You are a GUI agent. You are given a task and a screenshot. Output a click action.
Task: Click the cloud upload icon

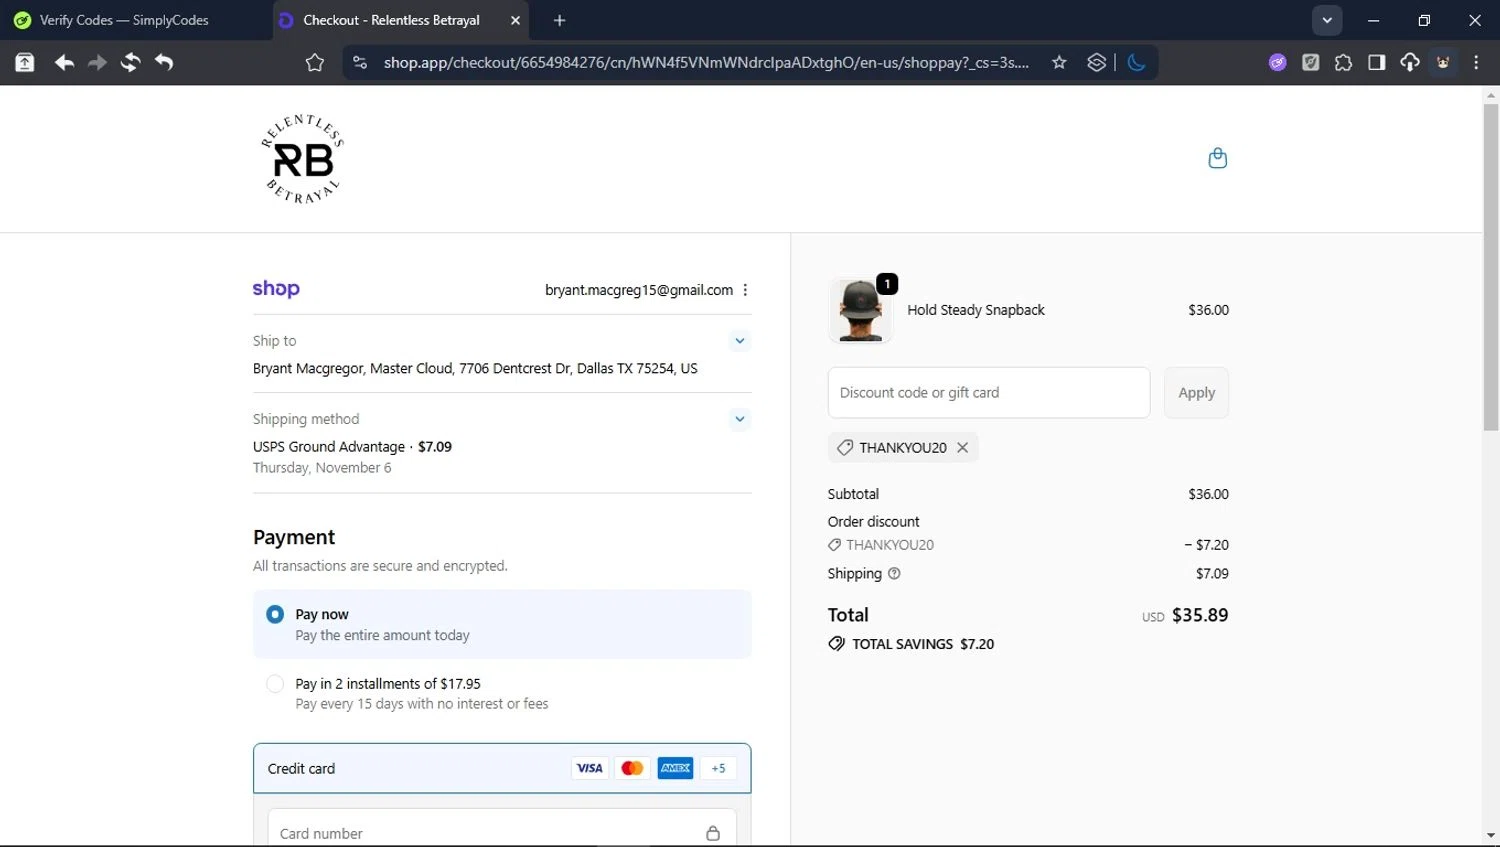point(1409,62)
